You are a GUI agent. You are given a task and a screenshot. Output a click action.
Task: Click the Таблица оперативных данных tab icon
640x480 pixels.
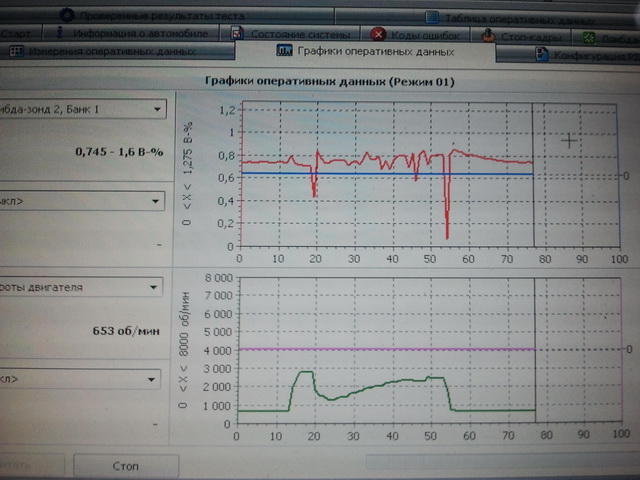coord(432,17)
